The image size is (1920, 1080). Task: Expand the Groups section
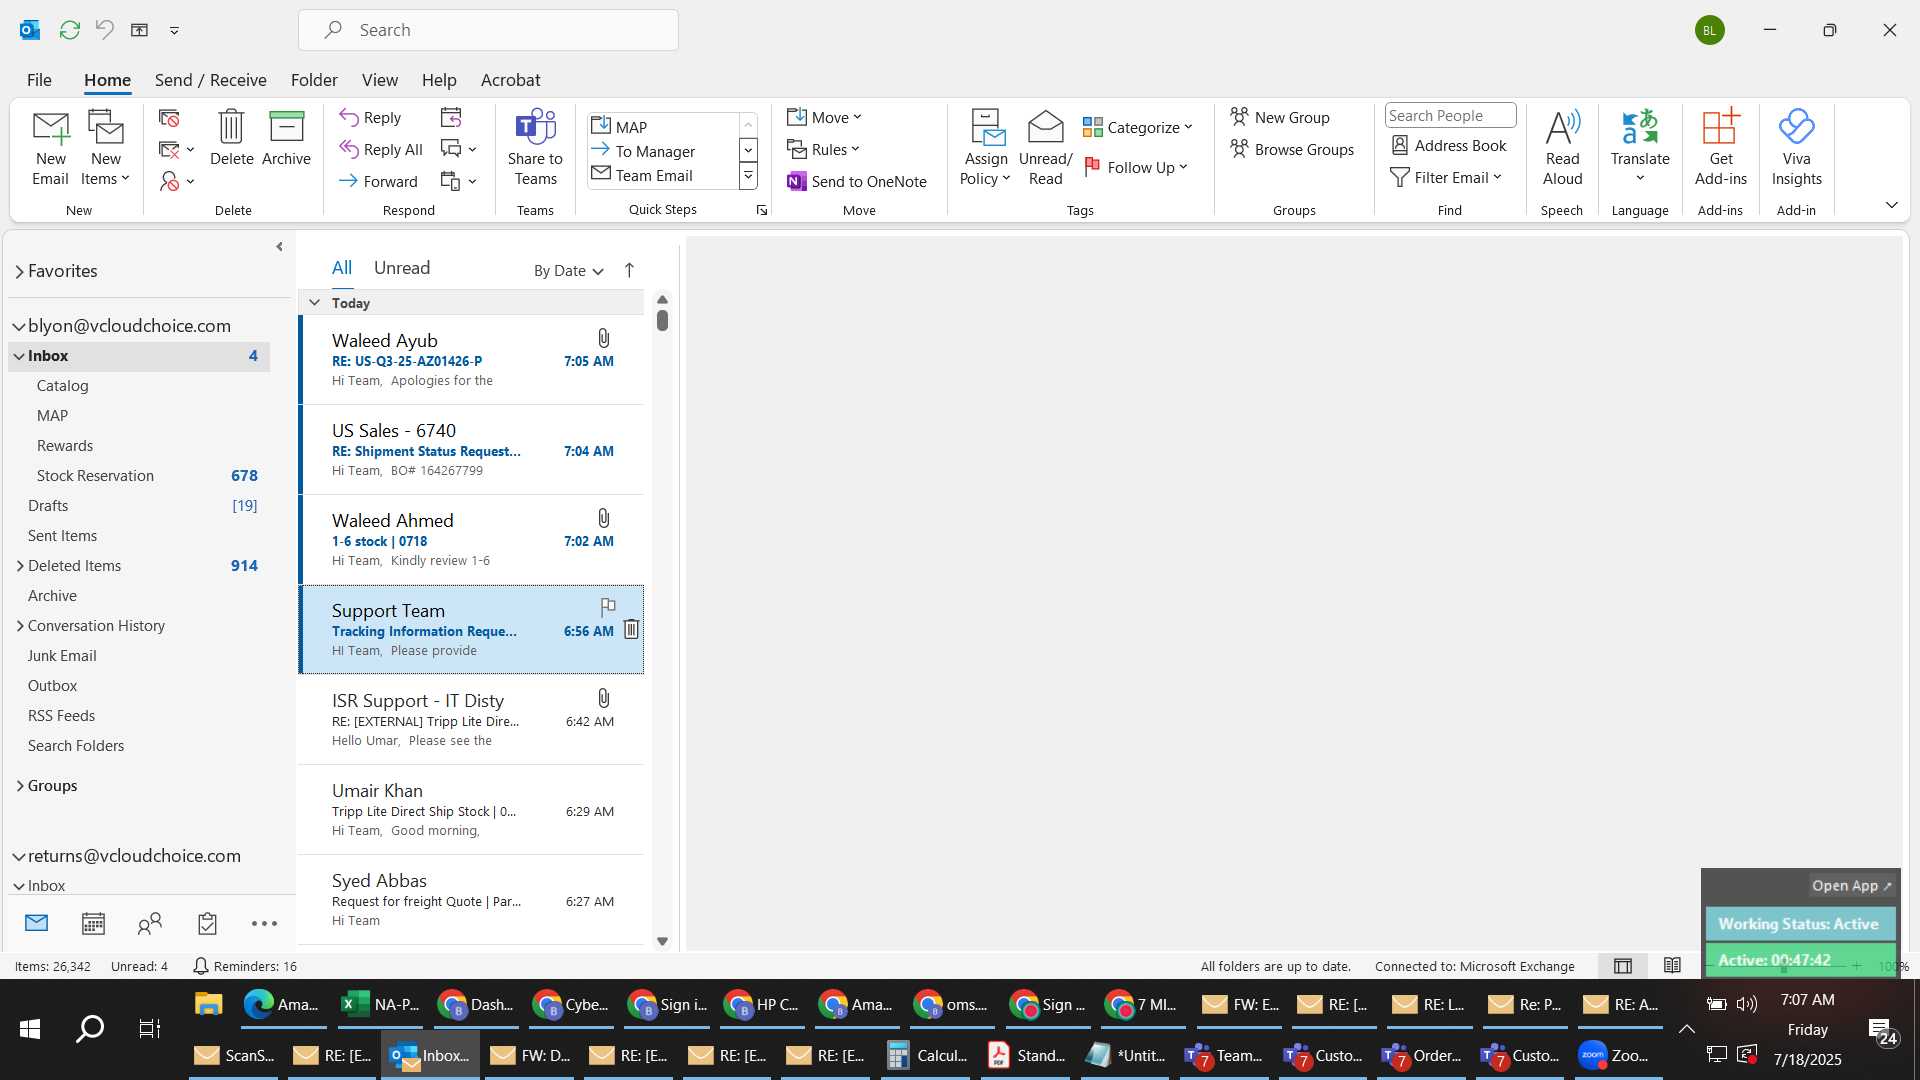pyautogui.click(x=20, y=786)
